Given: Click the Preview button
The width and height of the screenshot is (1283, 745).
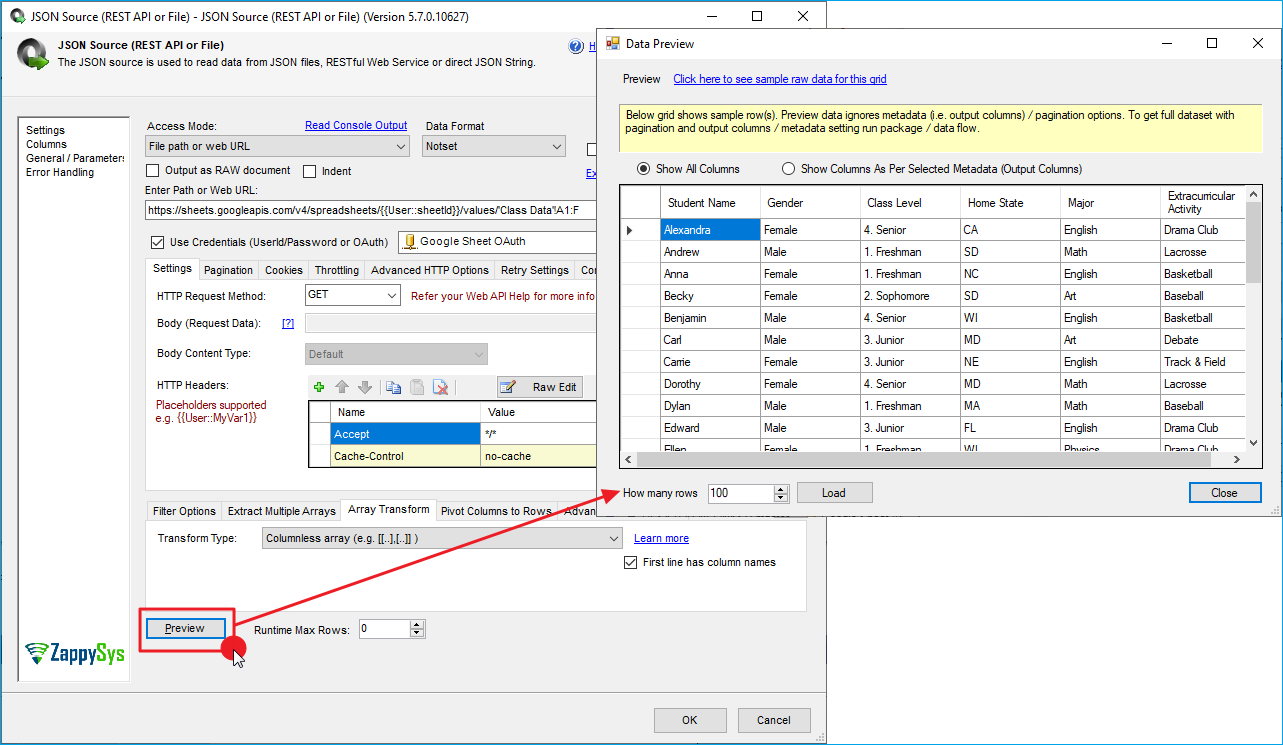Looking at the screenshot, I should [185, 628].
